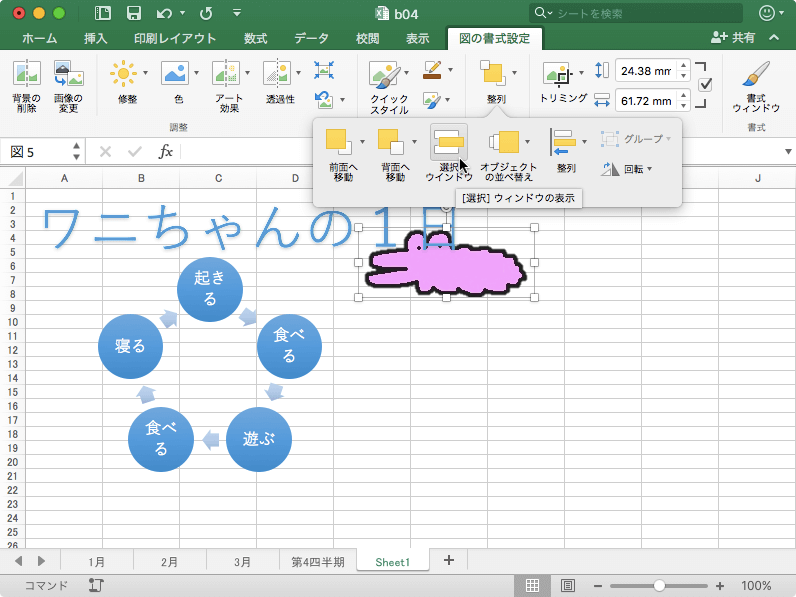Expand the Bring Forward dropdown arrow
This screenshot has width=796, height=597.
tap(362, 142)
